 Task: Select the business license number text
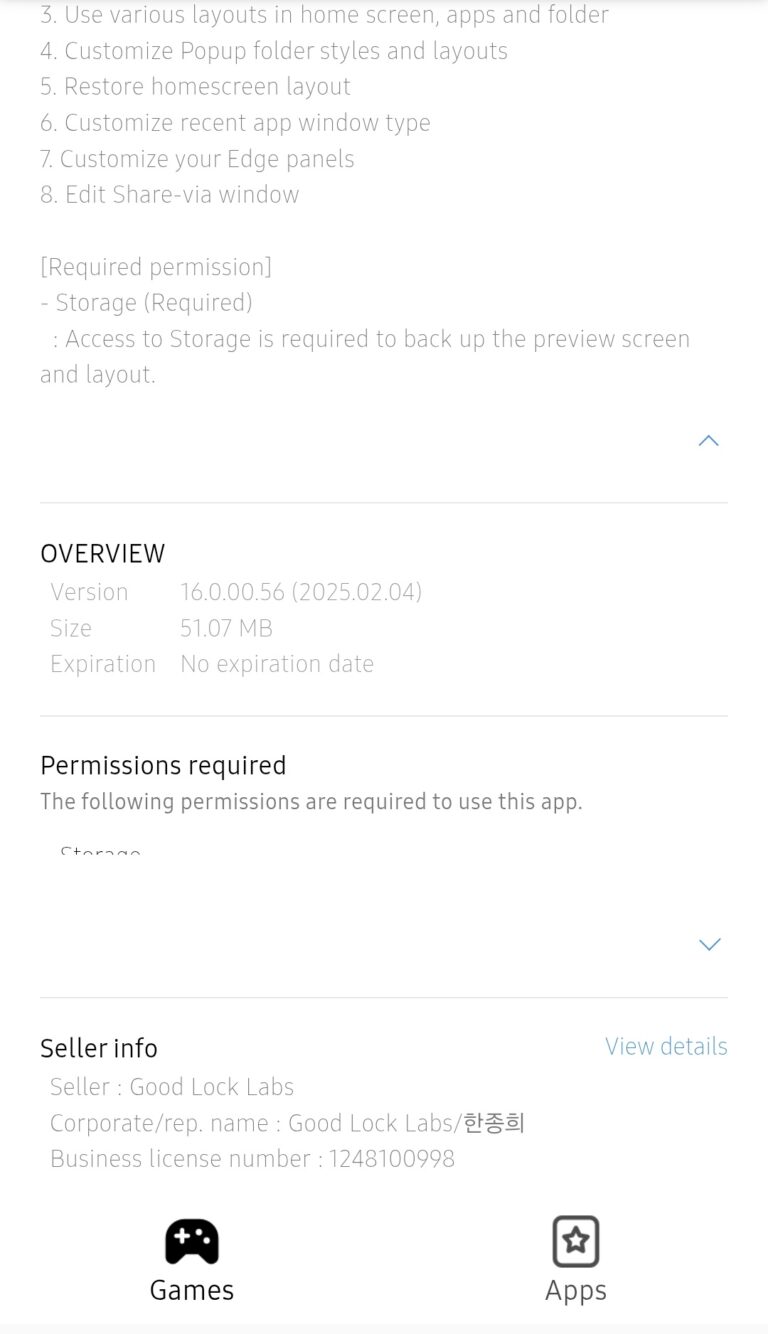click(x=252, y=1158)
